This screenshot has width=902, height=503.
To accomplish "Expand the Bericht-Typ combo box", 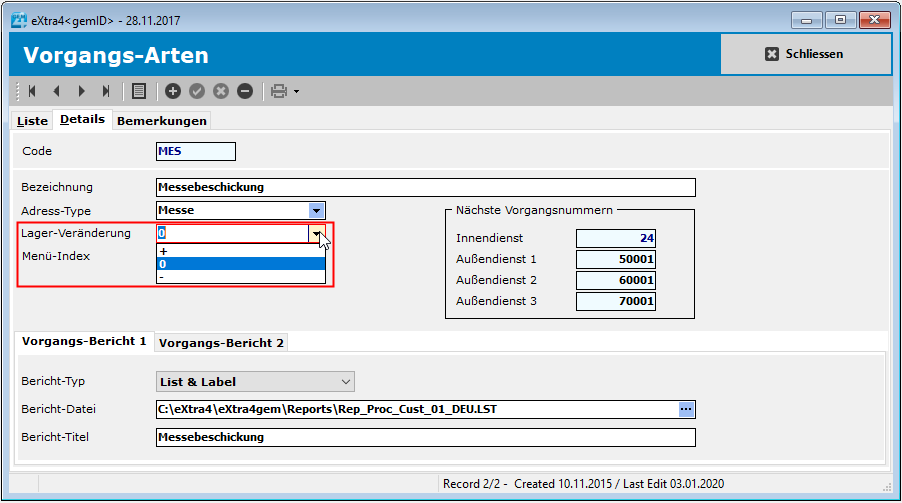I will 346,381.
